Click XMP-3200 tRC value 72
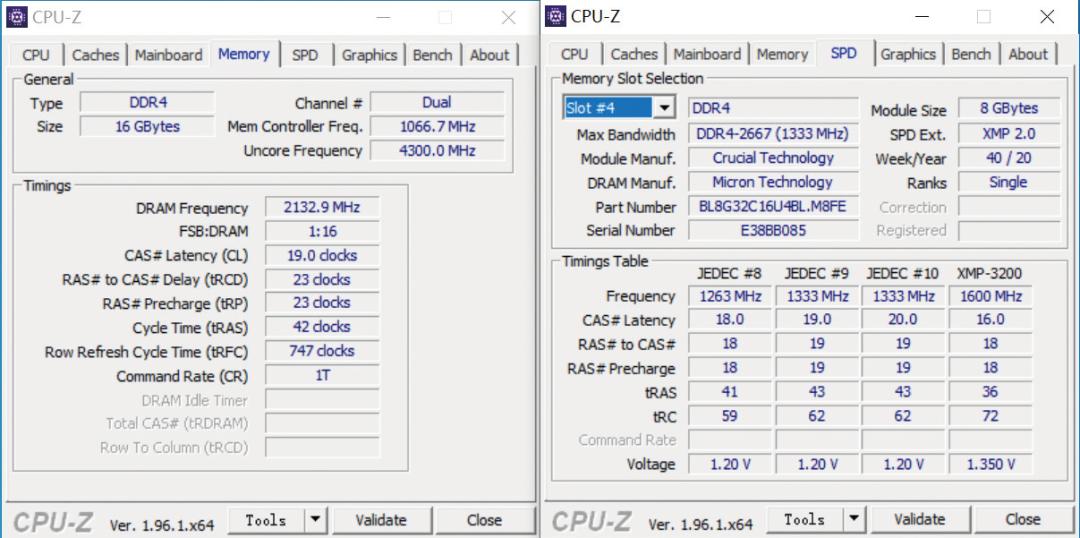The width and height of the screenshot is (1080, 538). click(990, 416)
